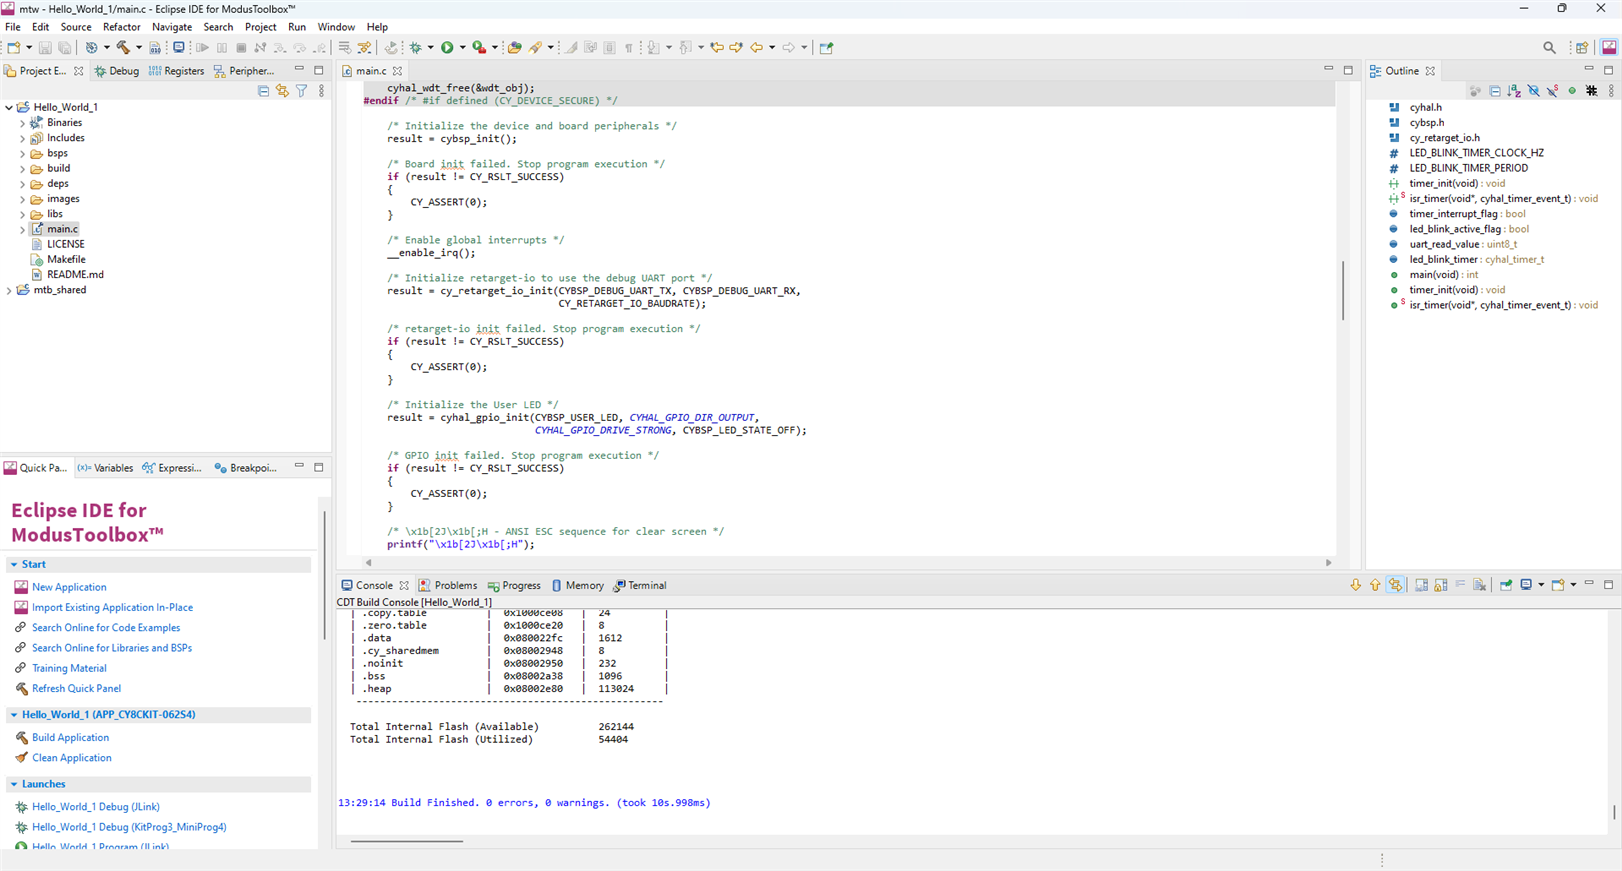Toggle Hide Static Members in the Outline

click(1552, 90)
